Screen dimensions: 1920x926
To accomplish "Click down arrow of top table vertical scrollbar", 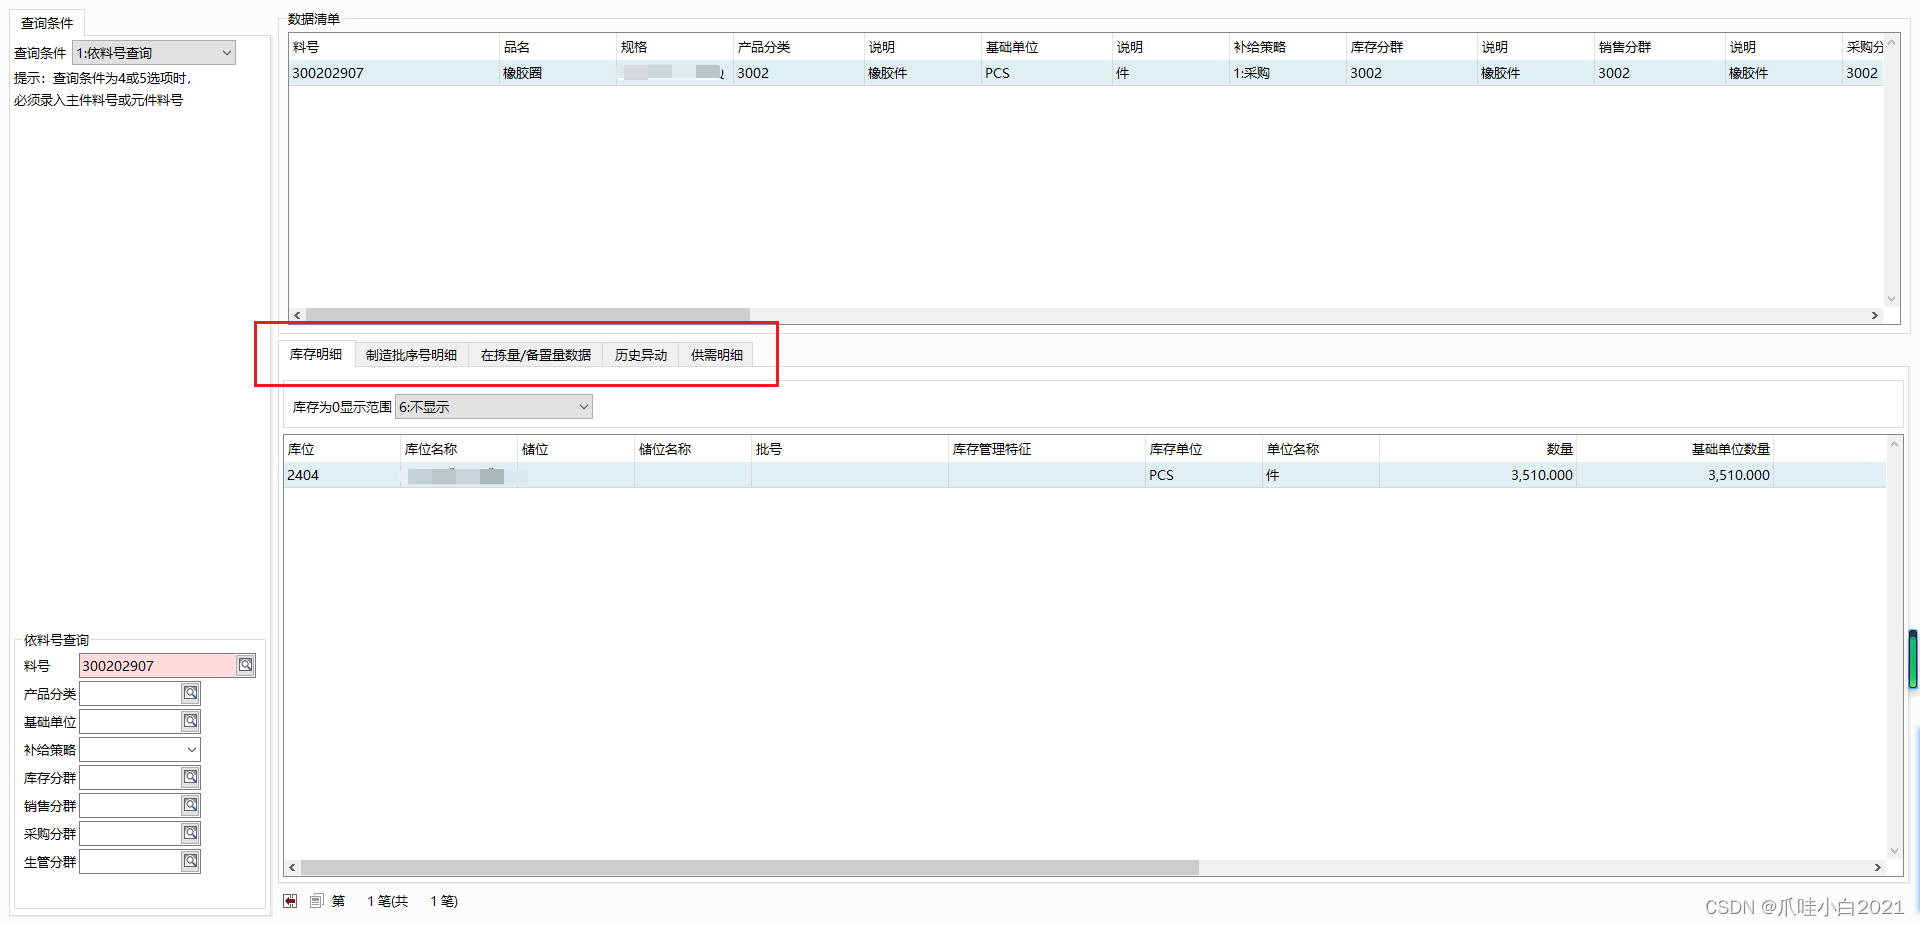I will tap(1891, 298).
